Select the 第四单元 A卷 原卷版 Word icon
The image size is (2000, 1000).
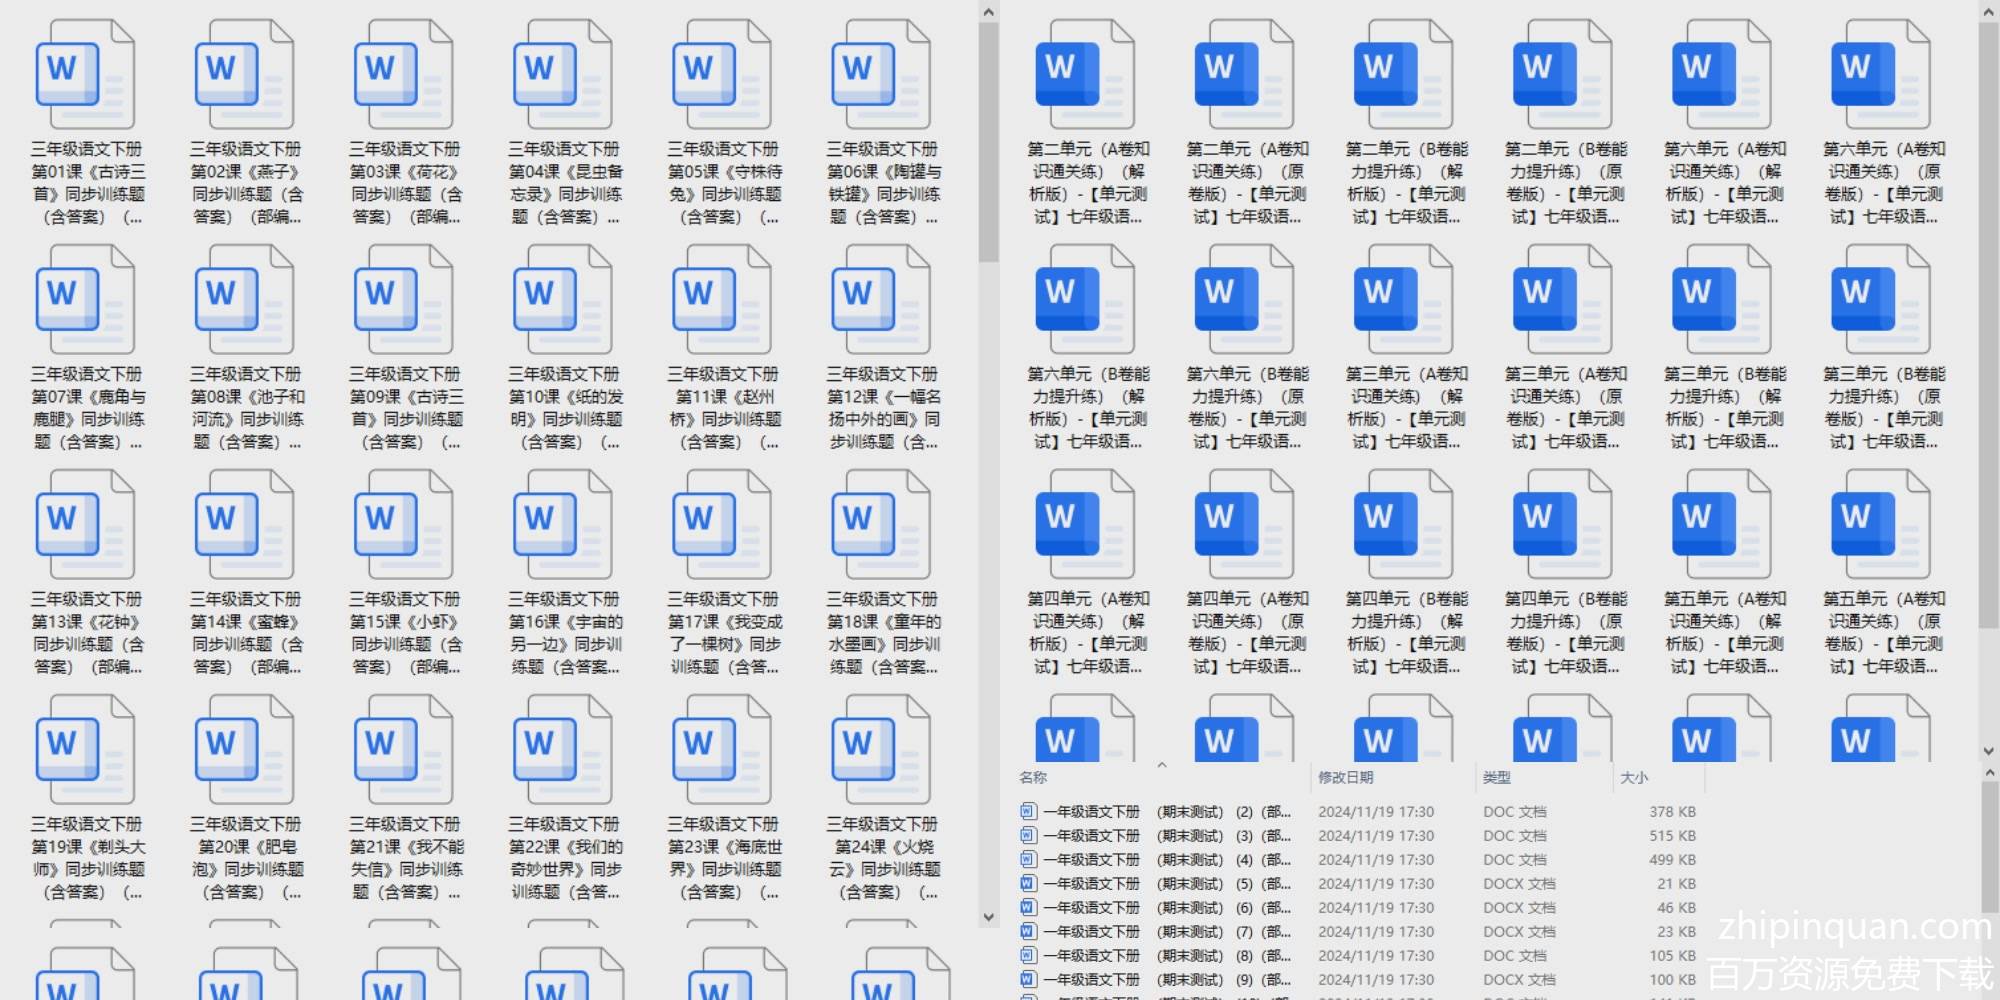tap(1243, 525)
